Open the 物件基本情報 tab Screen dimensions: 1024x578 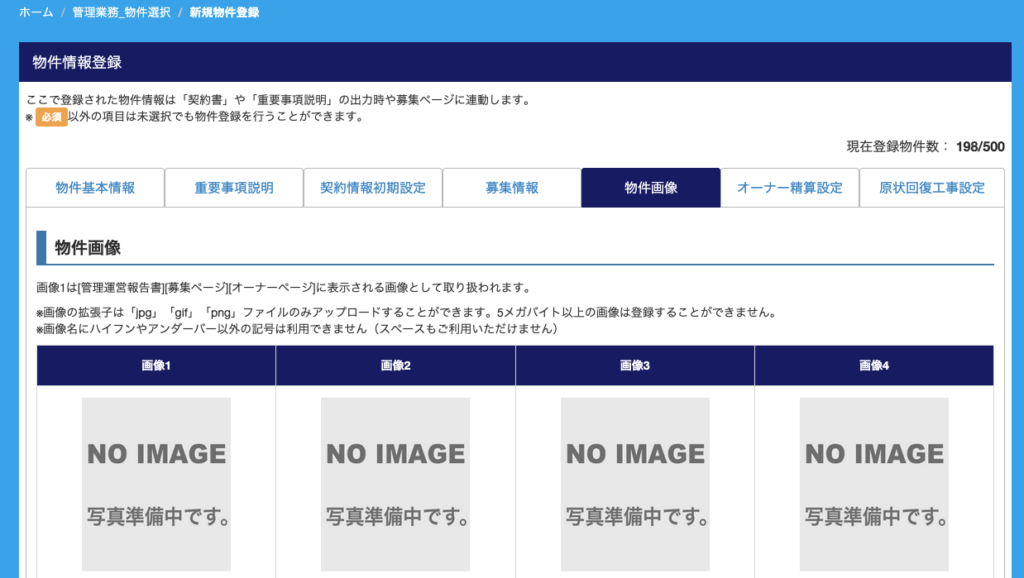(95, 188)
